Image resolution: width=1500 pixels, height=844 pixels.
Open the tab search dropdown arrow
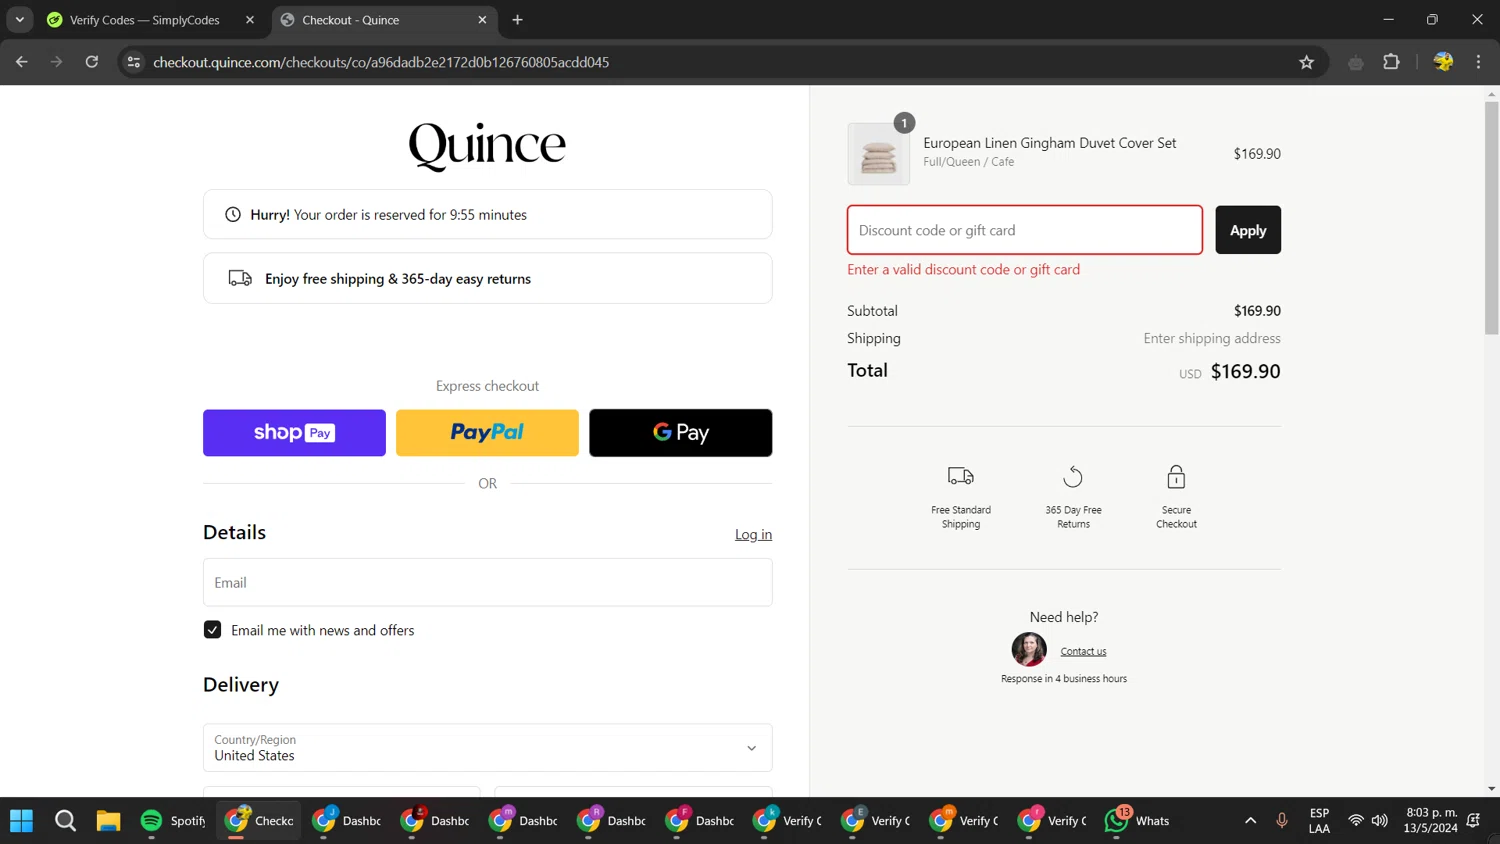(x=19, y=20)
